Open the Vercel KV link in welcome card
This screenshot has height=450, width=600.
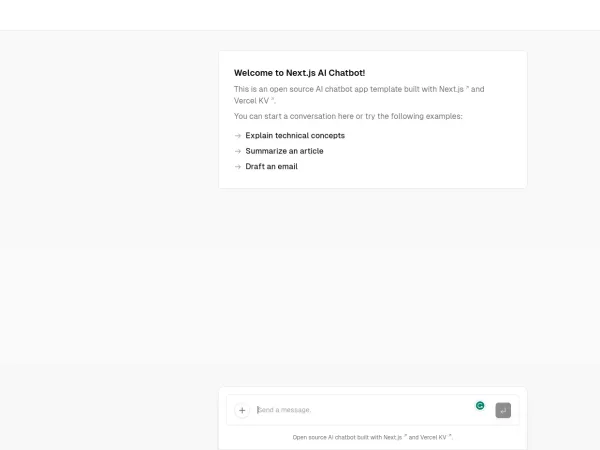(254, 101)
